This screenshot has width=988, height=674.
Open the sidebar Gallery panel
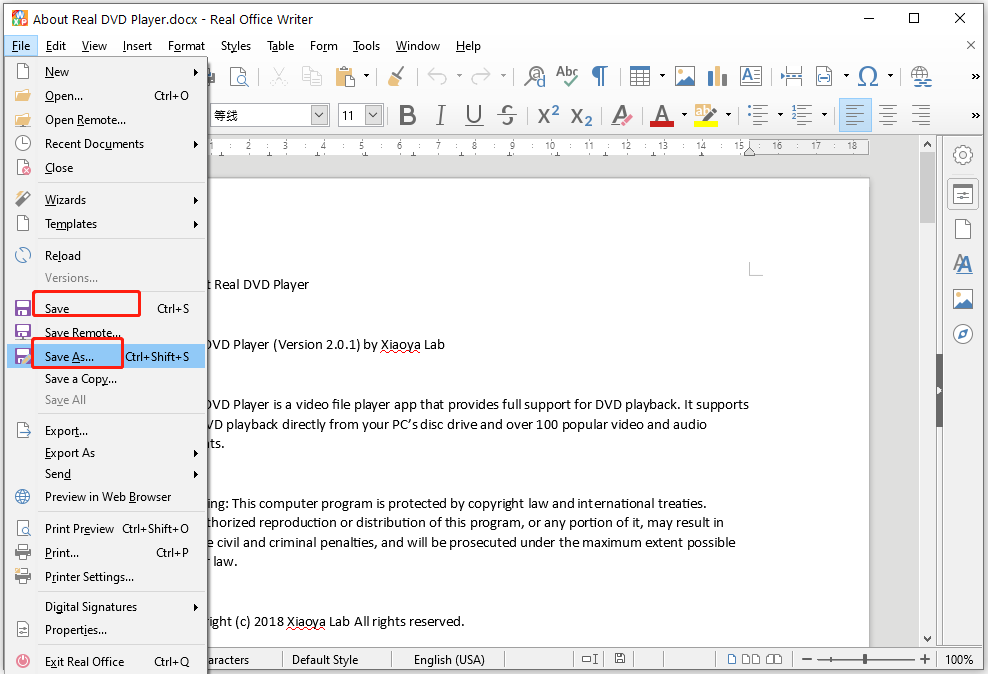(962, 299)
